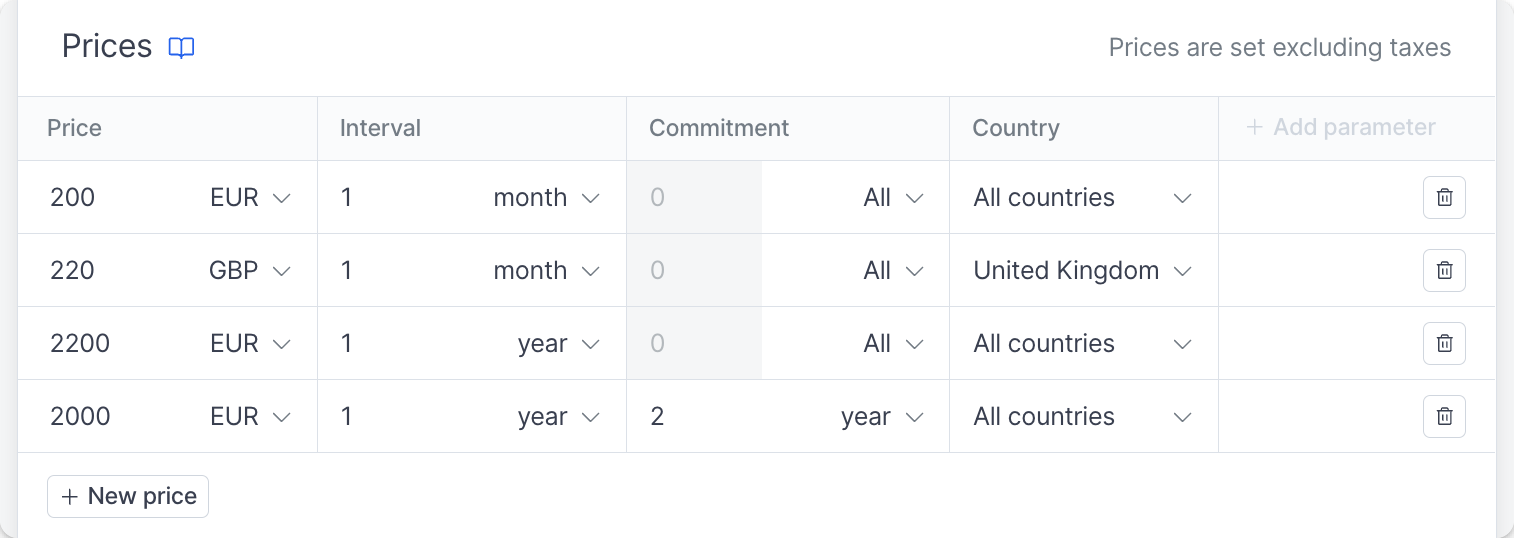Change GBP currency in second row
1514x538 pixels.
(250, 270)
